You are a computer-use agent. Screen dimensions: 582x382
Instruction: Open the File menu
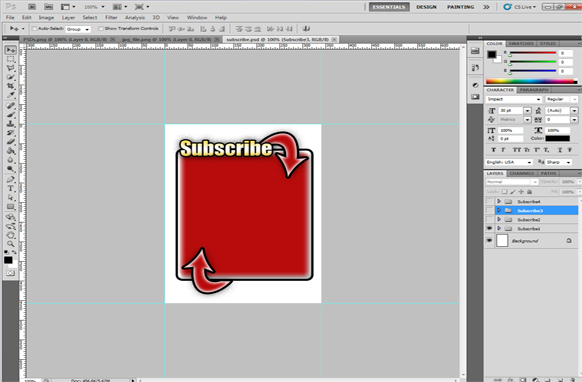10,17
